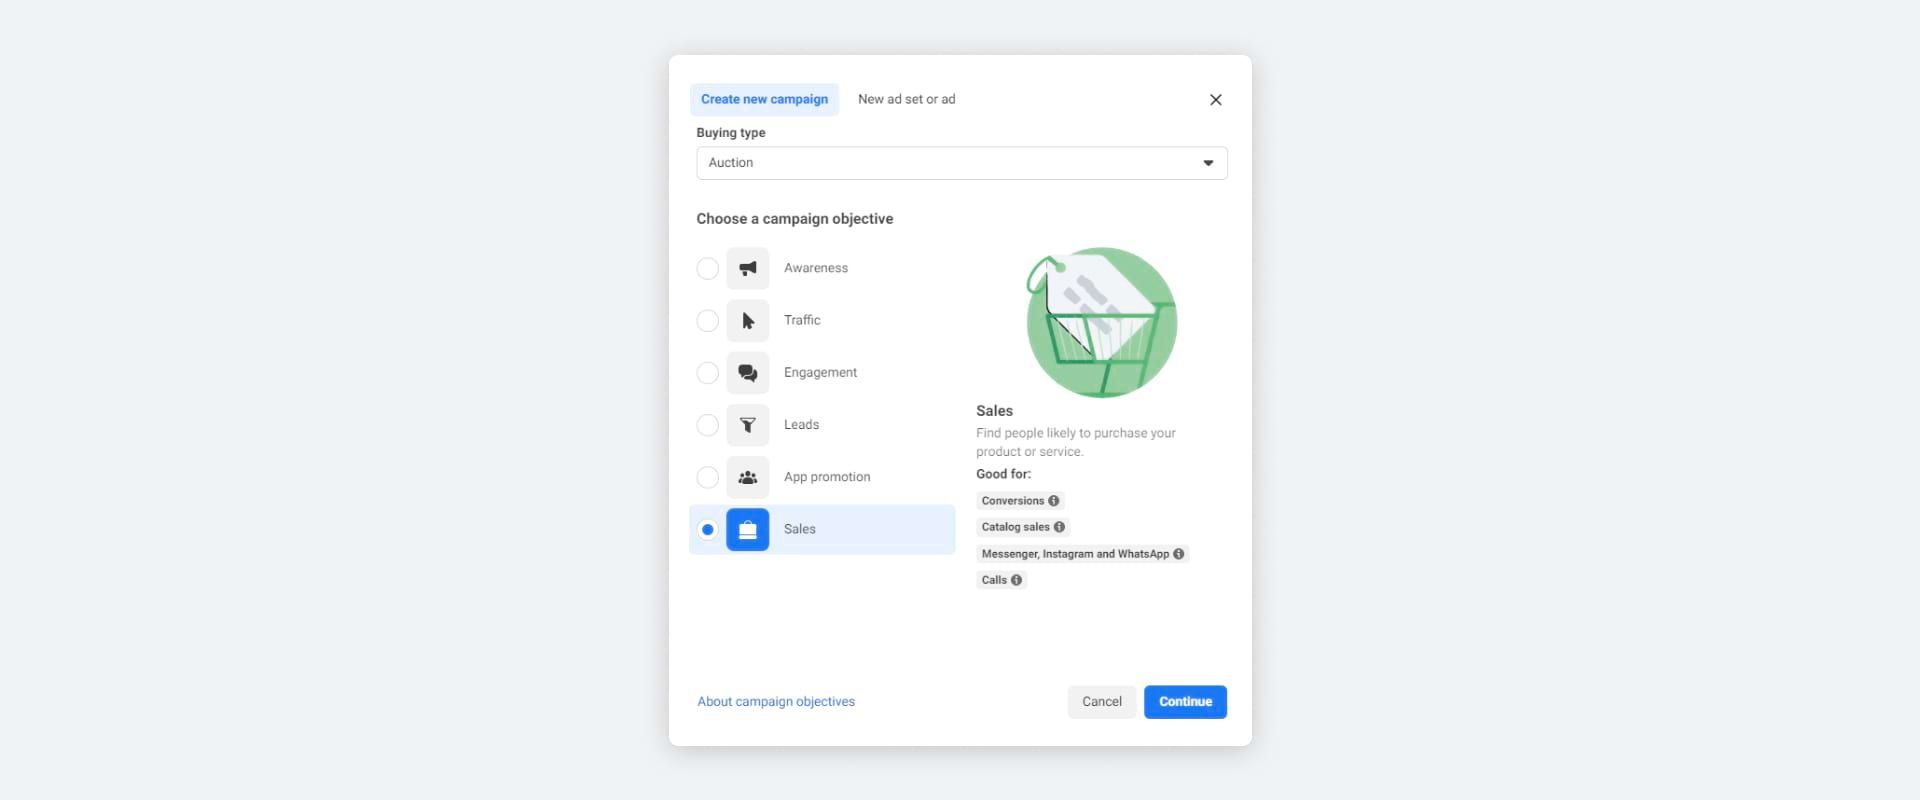Image resolution: width=1920 pixels, height=800 pixels.
Task: Open About campaign objectives link
Action: point(776,702)
